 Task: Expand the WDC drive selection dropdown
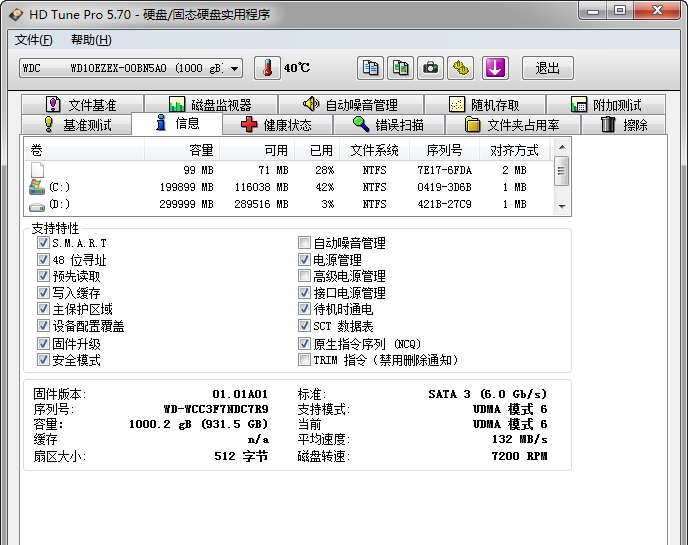234,68
